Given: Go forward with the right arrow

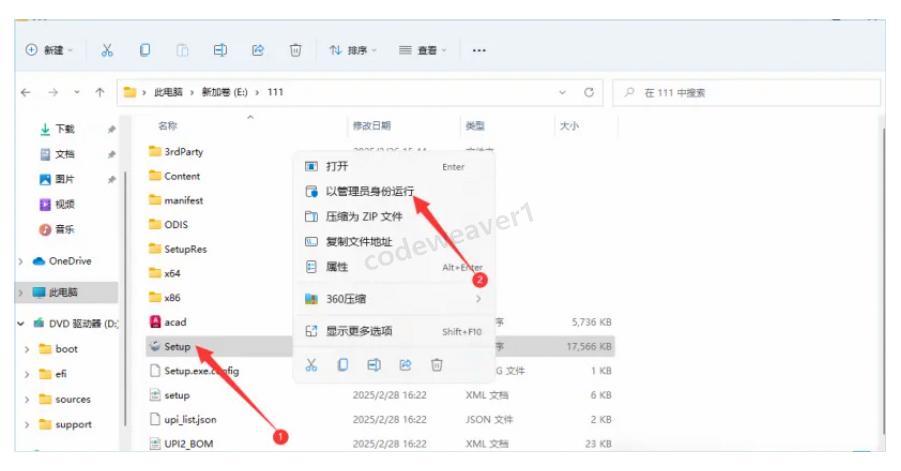Looking at the screenshot, I should pos(53,92).
